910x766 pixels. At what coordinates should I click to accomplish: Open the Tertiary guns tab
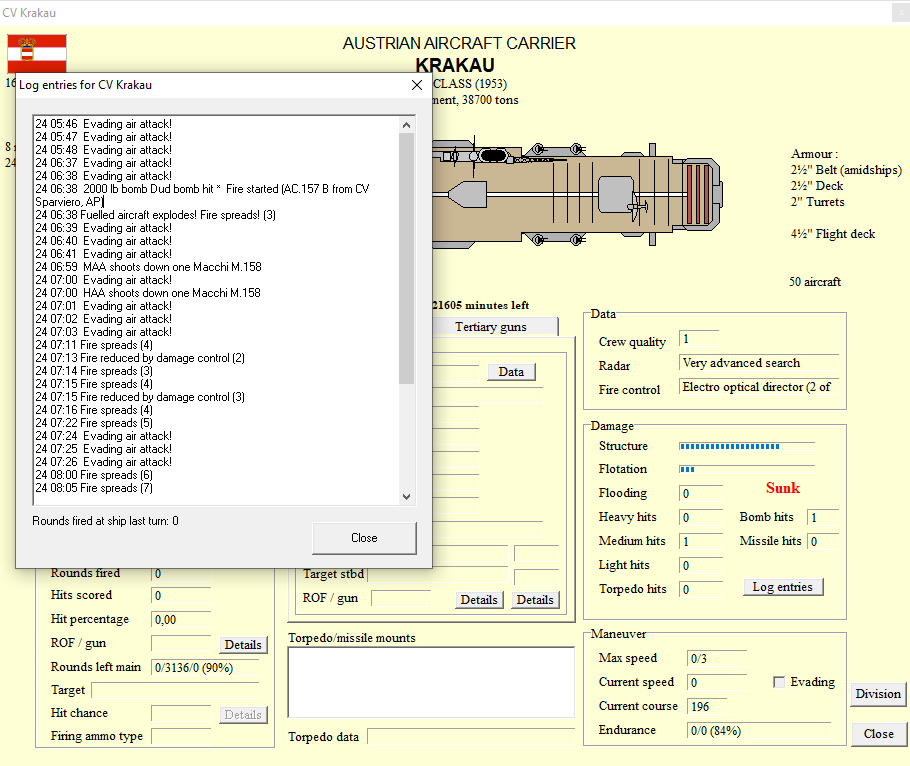[x=490, y=327]
